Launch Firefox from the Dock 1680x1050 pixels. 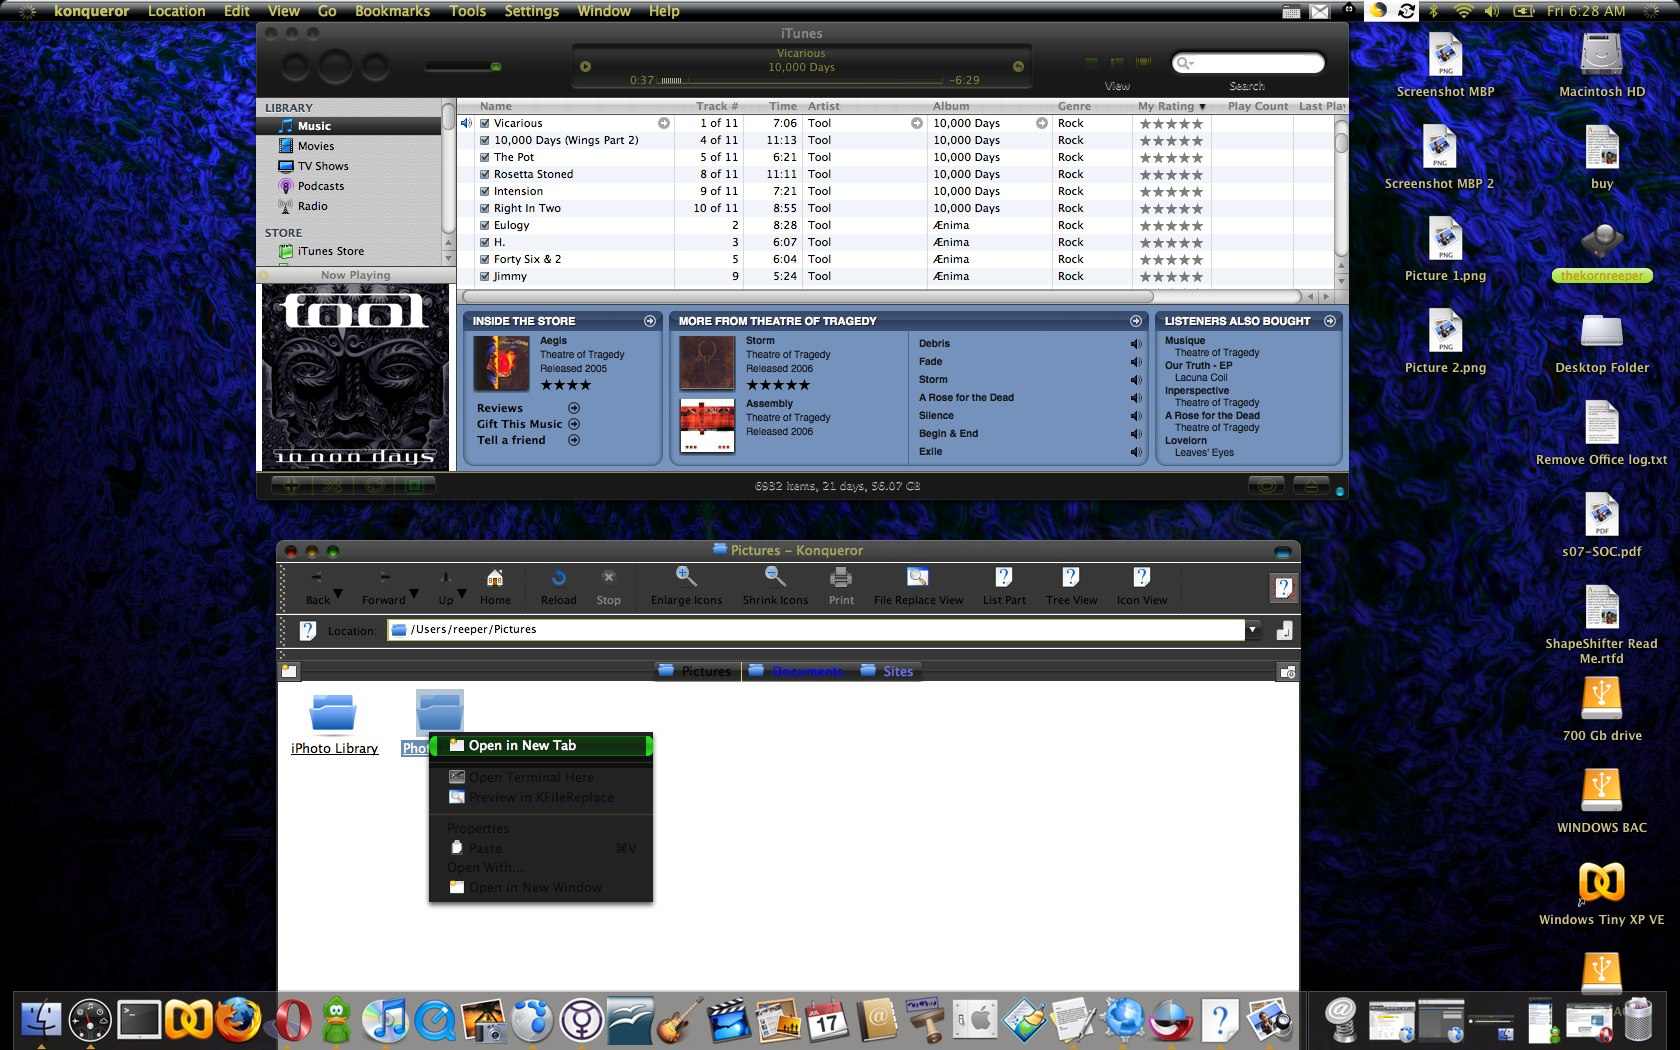[x=238, y=1020]
